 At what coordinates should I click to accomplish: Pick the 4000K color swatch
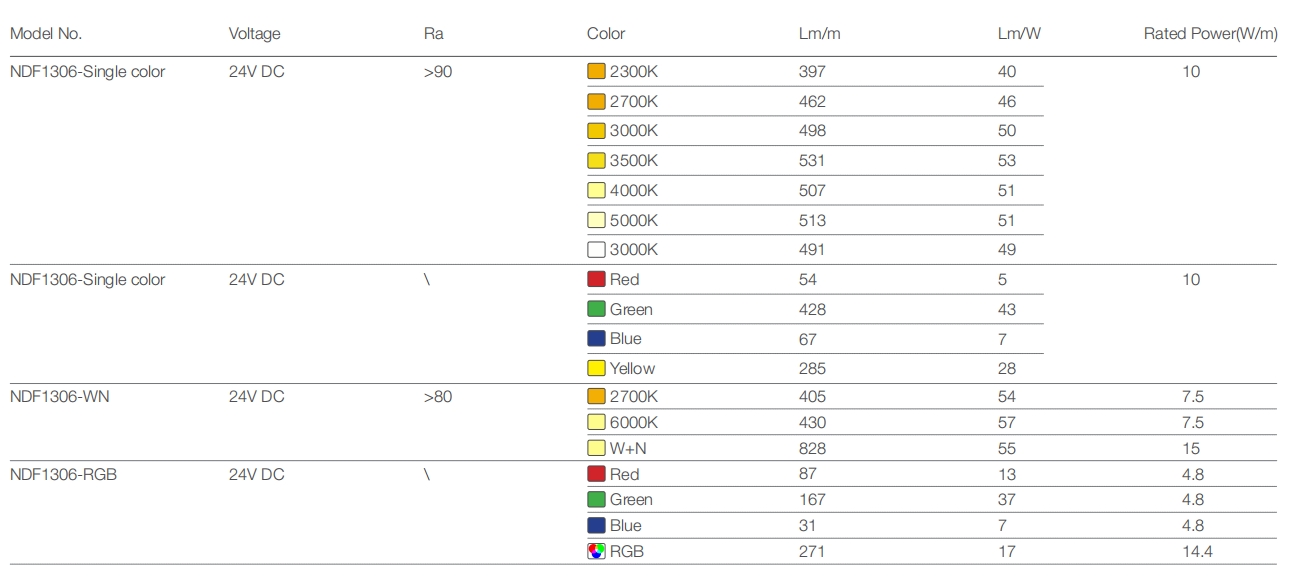(x=596, y=191)
